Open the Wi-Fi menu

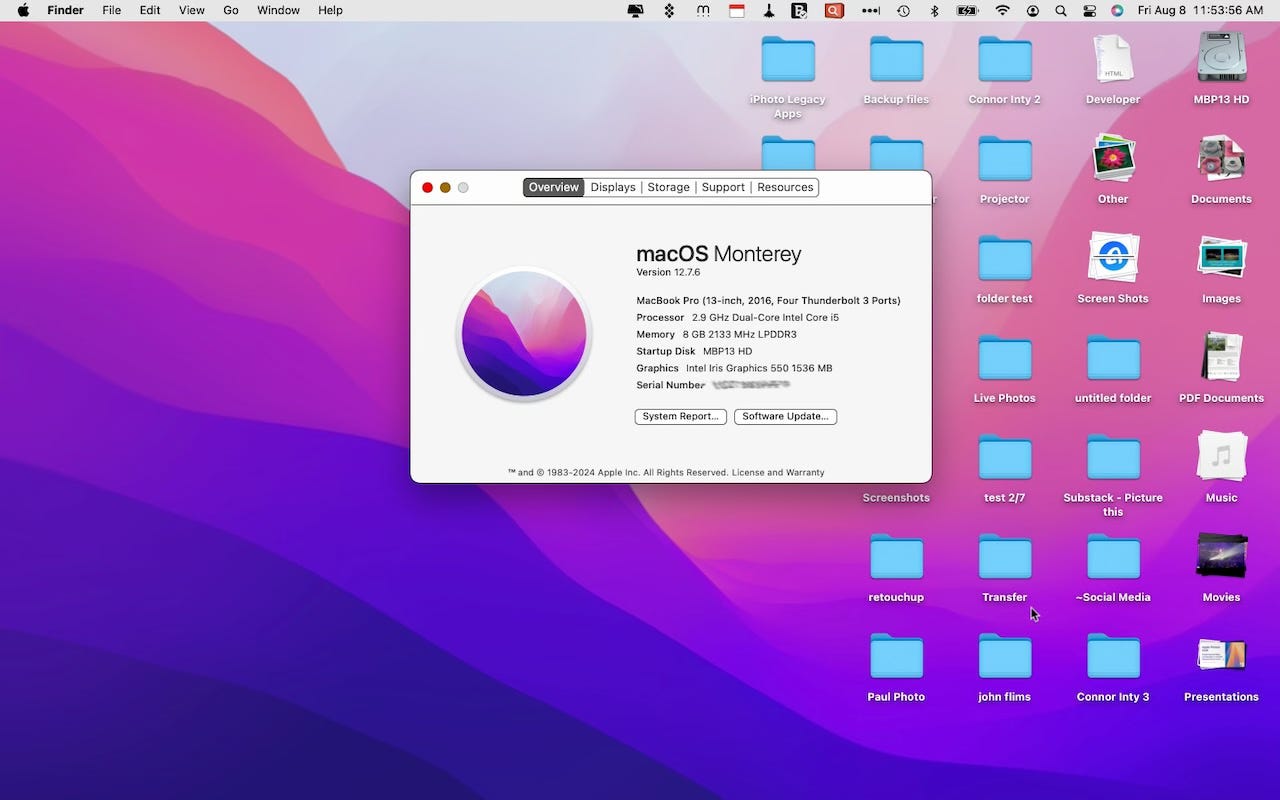click(x=1002, y=10)
